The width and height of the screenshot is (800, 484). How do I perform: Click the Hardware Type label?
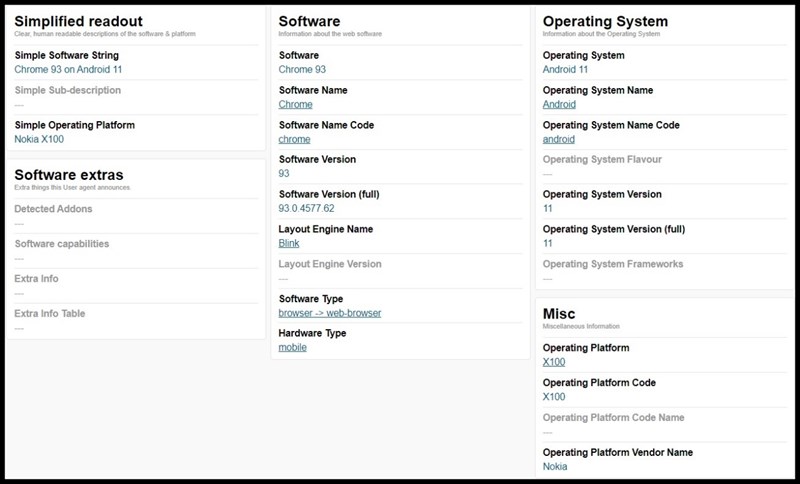click(x=312, y=333)
